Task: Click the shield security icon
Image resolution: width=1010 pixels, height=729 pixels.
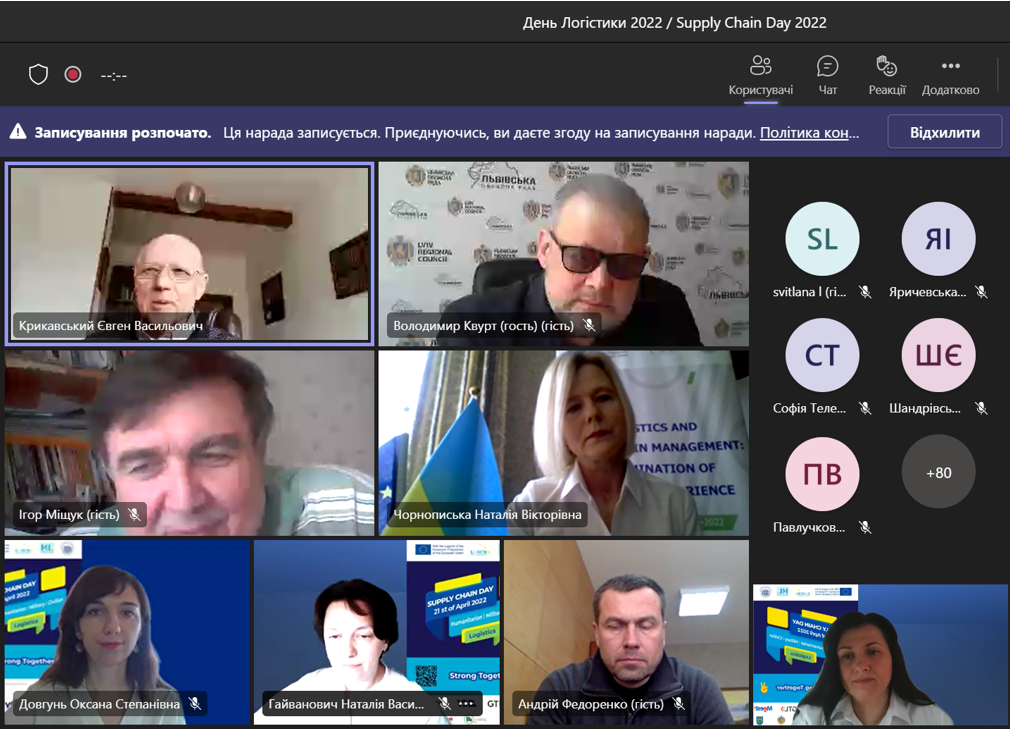Action: click(38, 75)
